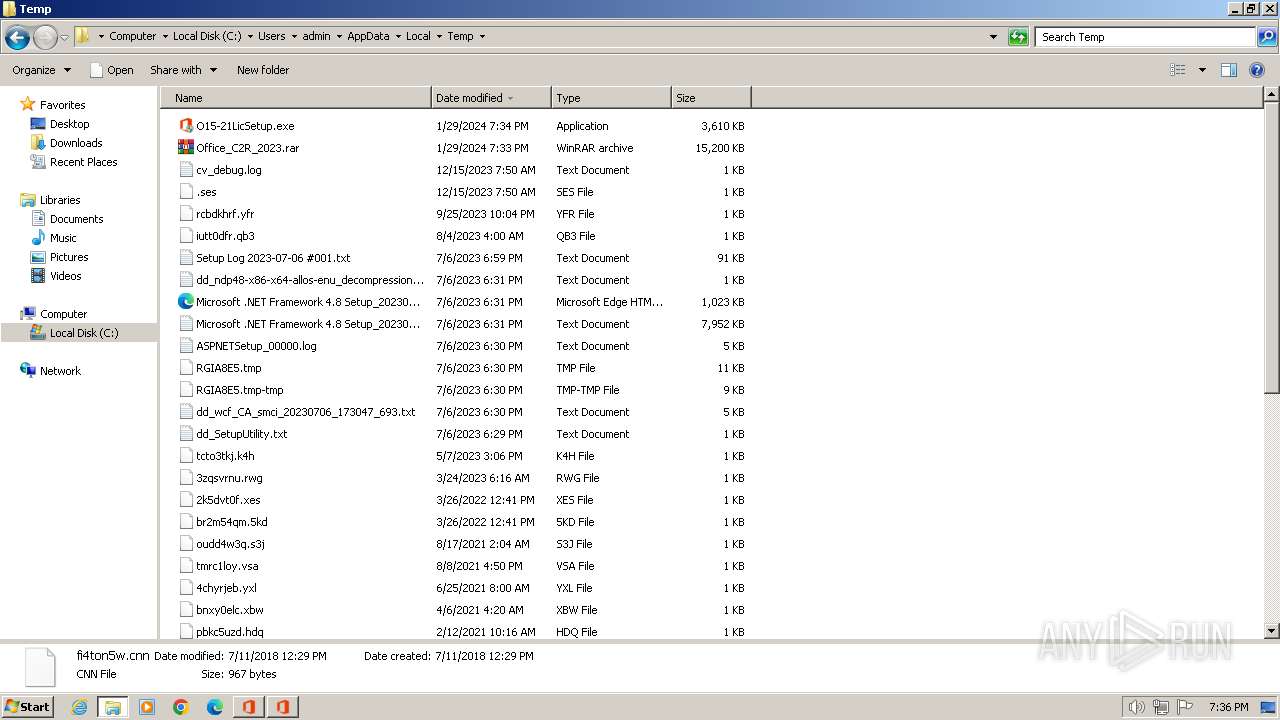This screenshot has height=720, width=1280.
Task: Click Computer in the breadcrumb path
Action: point(133,36)
